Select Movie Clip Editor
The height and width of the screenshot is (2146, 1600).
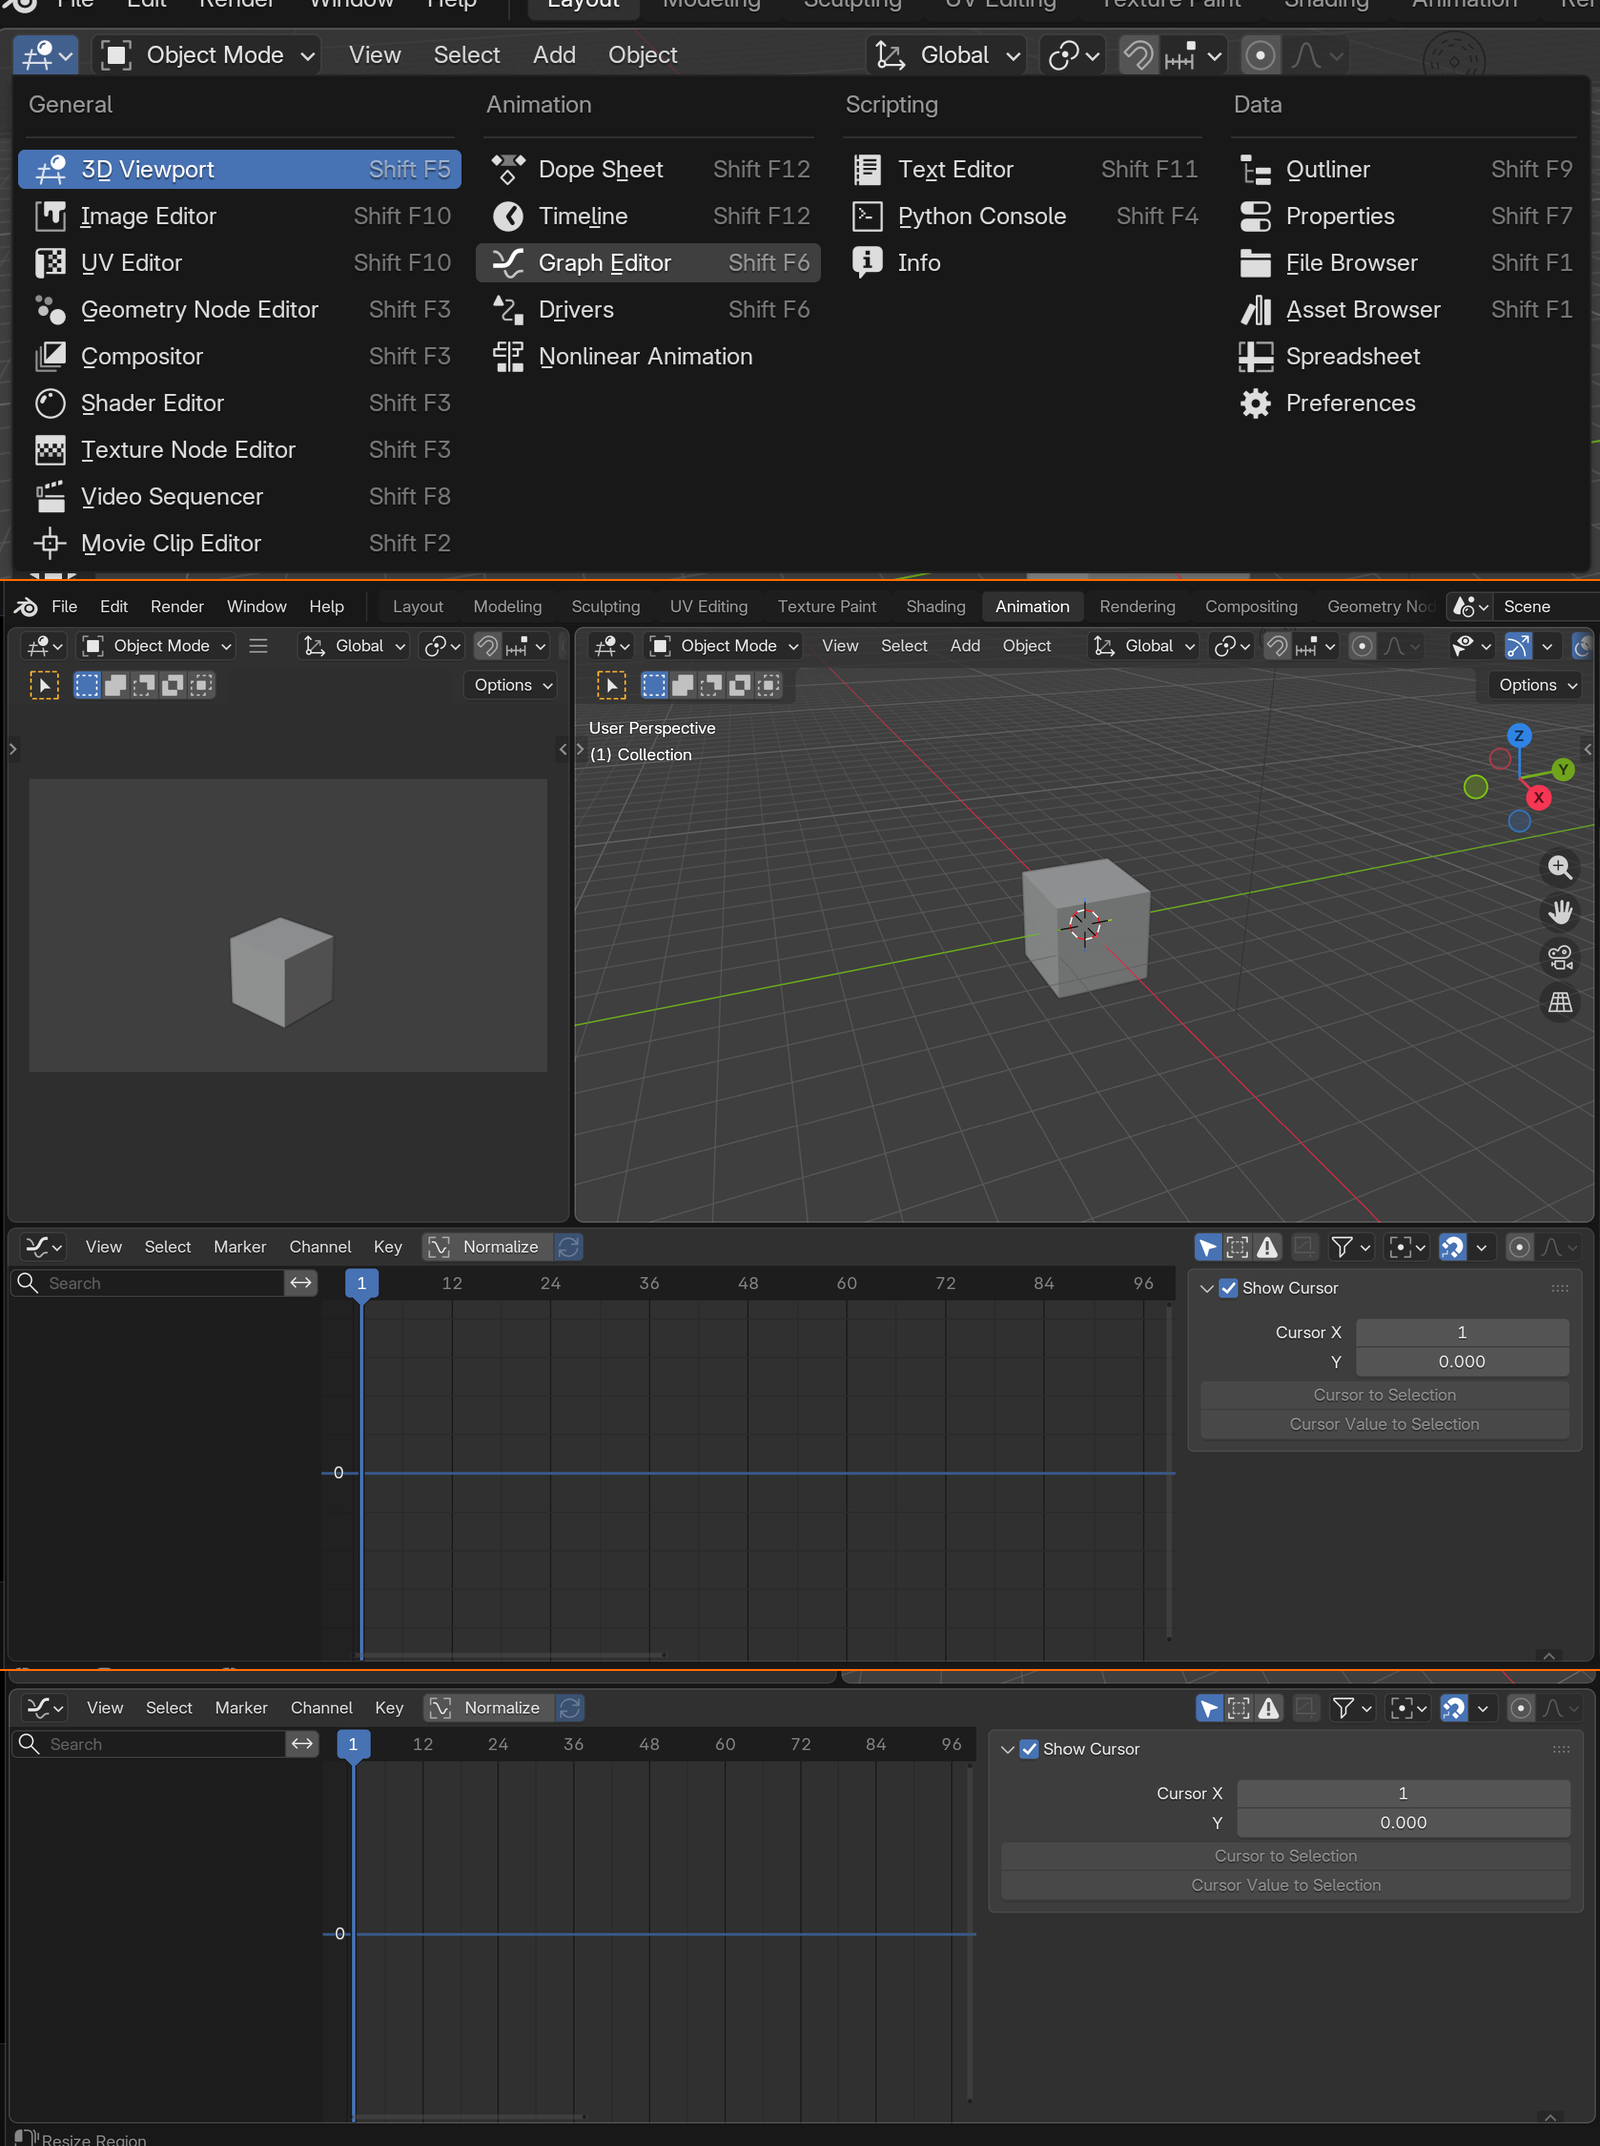(x=239, y=543)
